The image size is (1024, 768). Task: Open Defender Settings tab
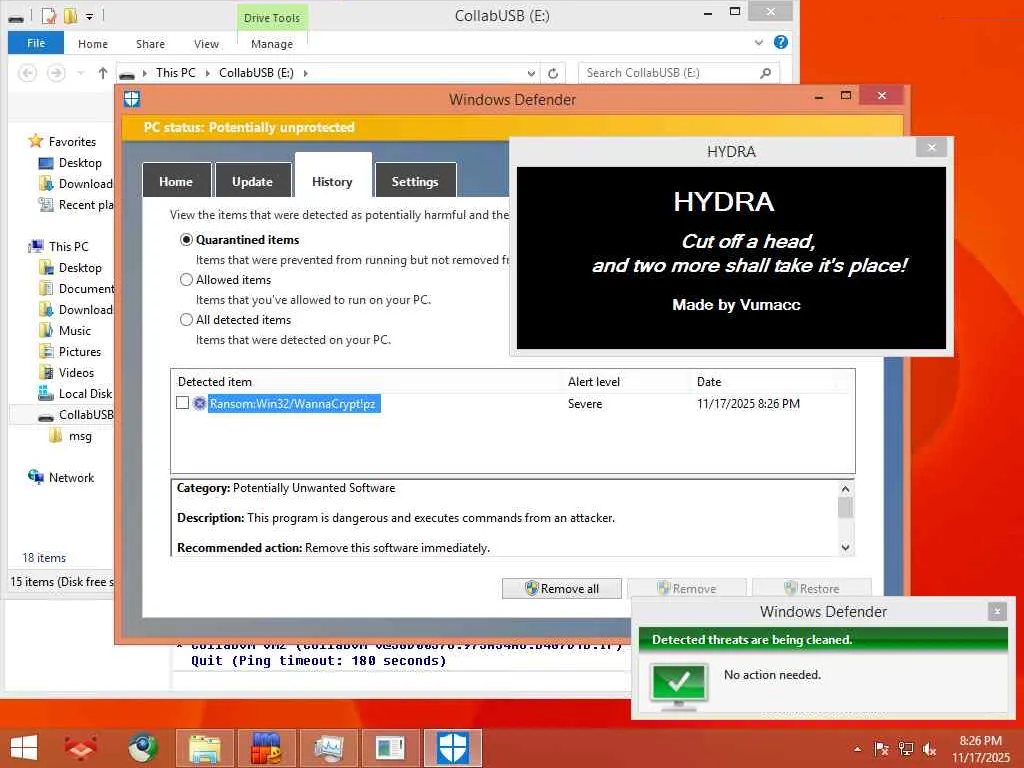click(x=415, y=181)
